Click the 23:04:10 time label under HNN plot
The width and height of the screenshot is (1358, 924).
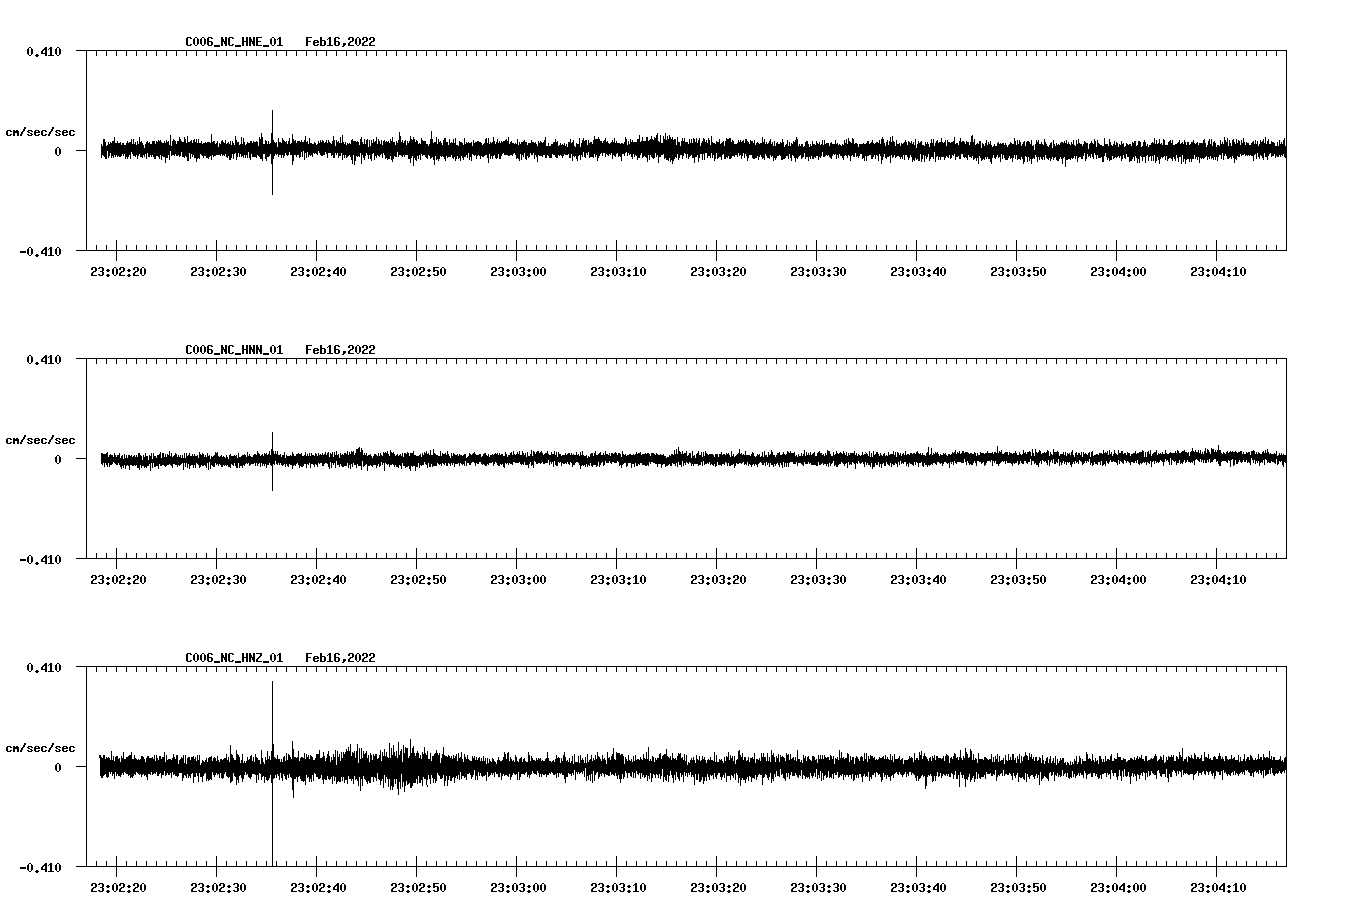tap(1218, 580)
